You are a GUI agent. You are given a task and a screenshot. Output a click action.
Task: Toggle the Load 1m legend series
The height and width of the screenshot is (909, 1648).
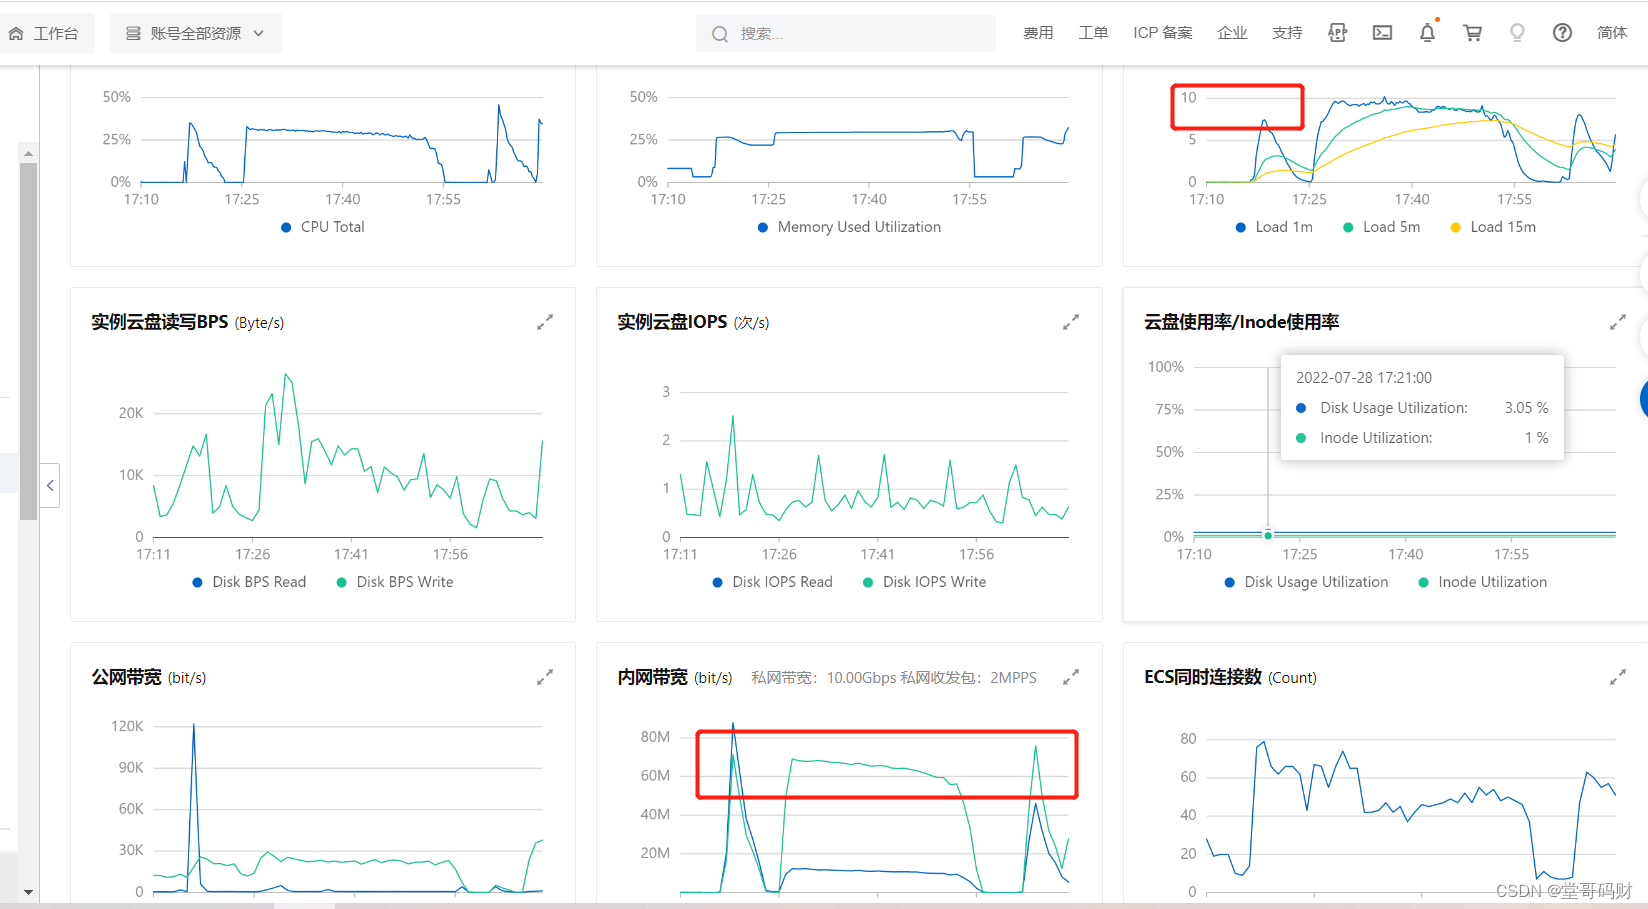pos(1274,227)
